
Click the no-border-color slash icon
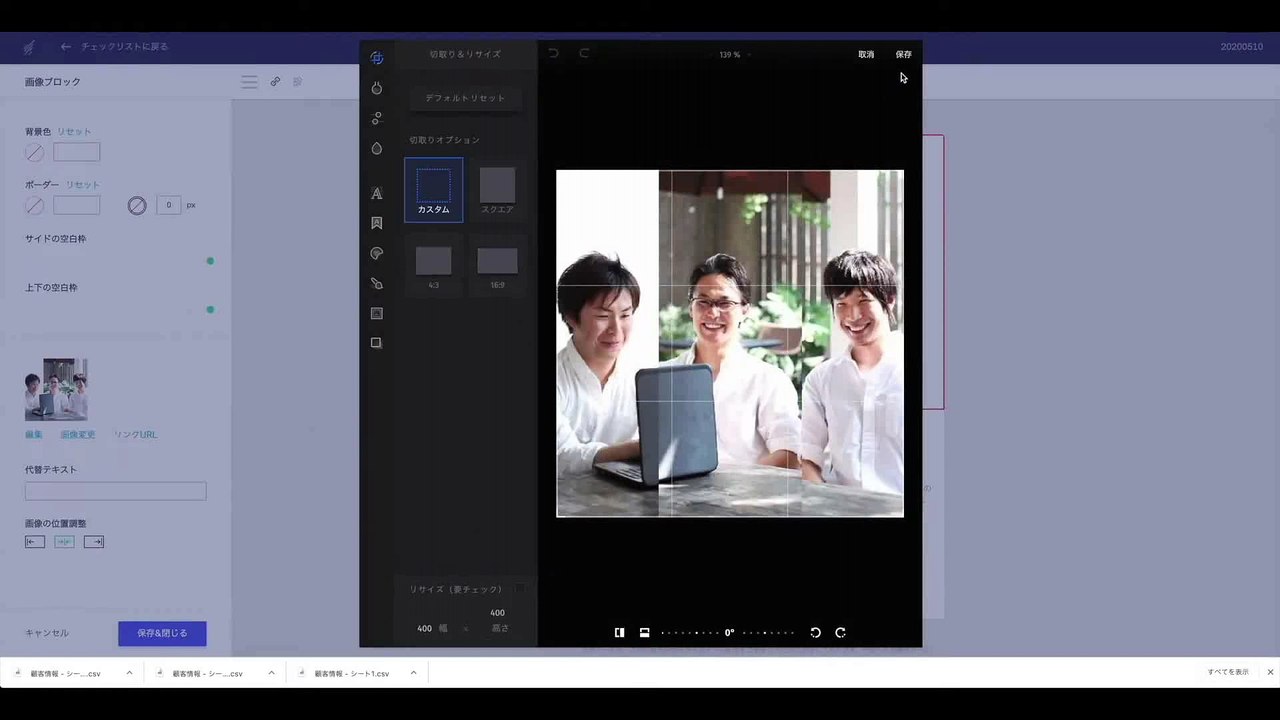pyautogui.click(x=35, y=205)
